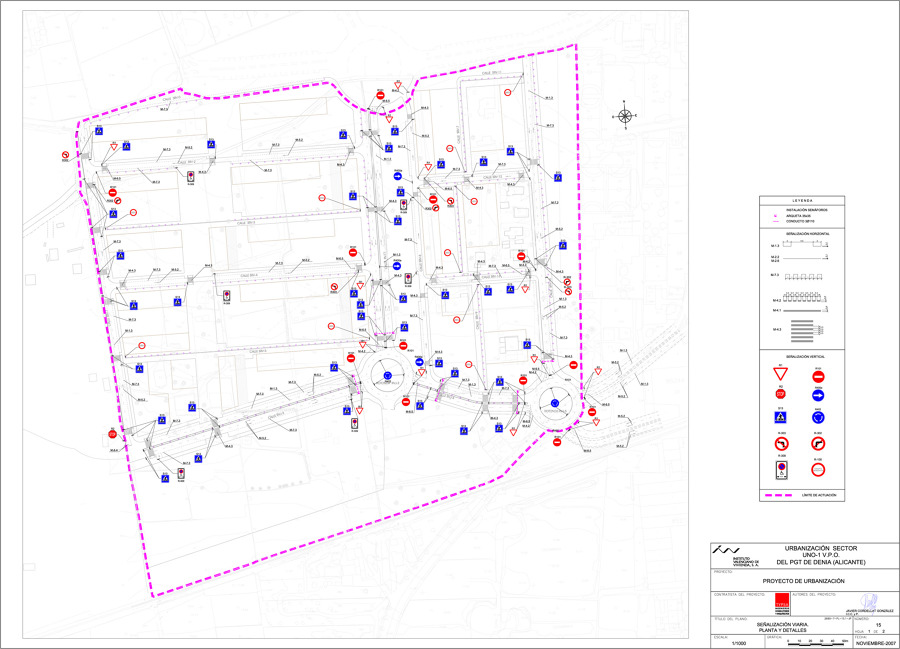Click the blue roundabout sign in the legend
This screenshot has height=649, width=900.
818,419
